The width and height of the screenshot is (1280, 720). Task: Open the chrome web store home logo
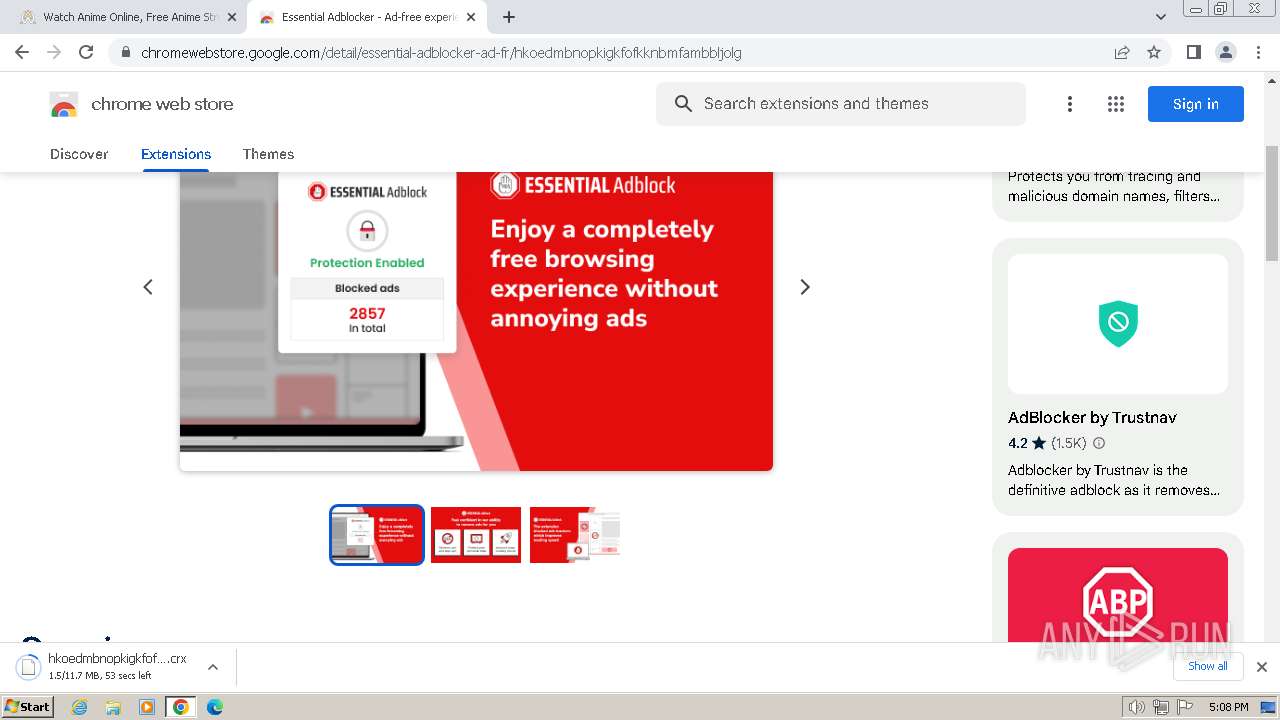click(141, 104)
